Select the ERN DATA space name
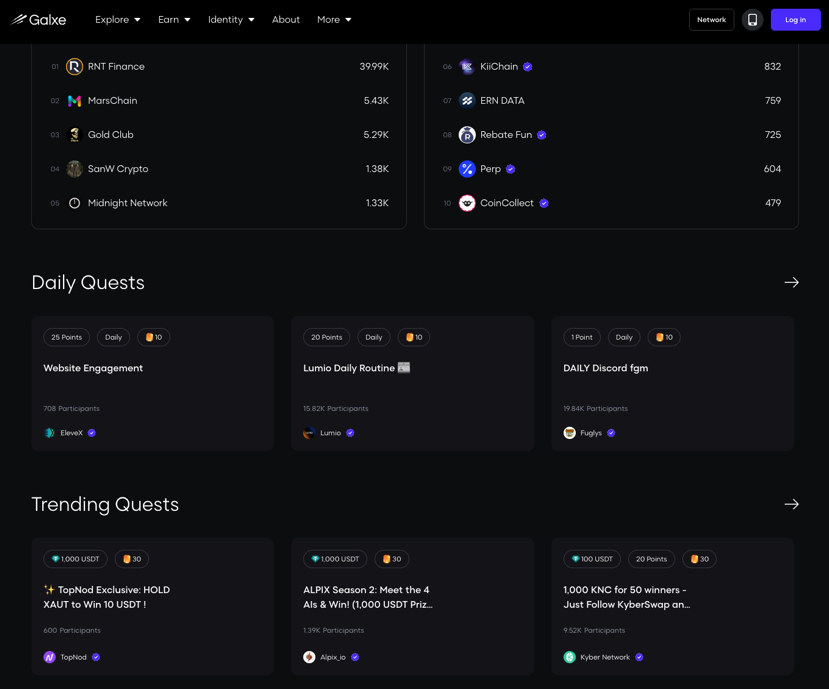Viewport: 829px width, 689px height. click(x=502, y=100)
